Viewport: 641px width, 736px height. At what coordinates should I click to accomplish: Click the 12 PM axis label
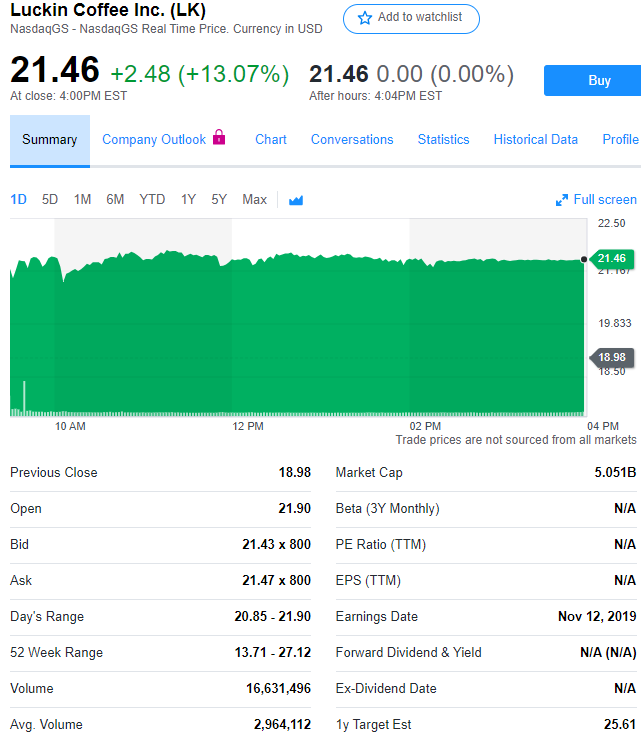pos(248,426)
